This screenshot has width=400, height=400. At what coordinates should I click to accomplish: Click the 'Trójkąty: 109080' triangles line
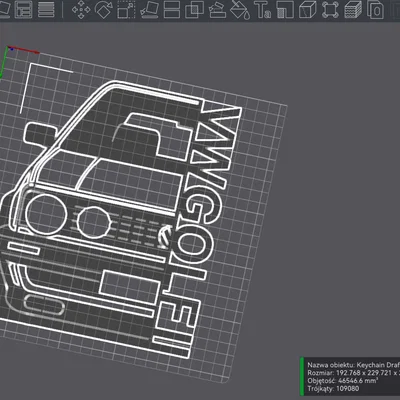[x=333, y=388]
